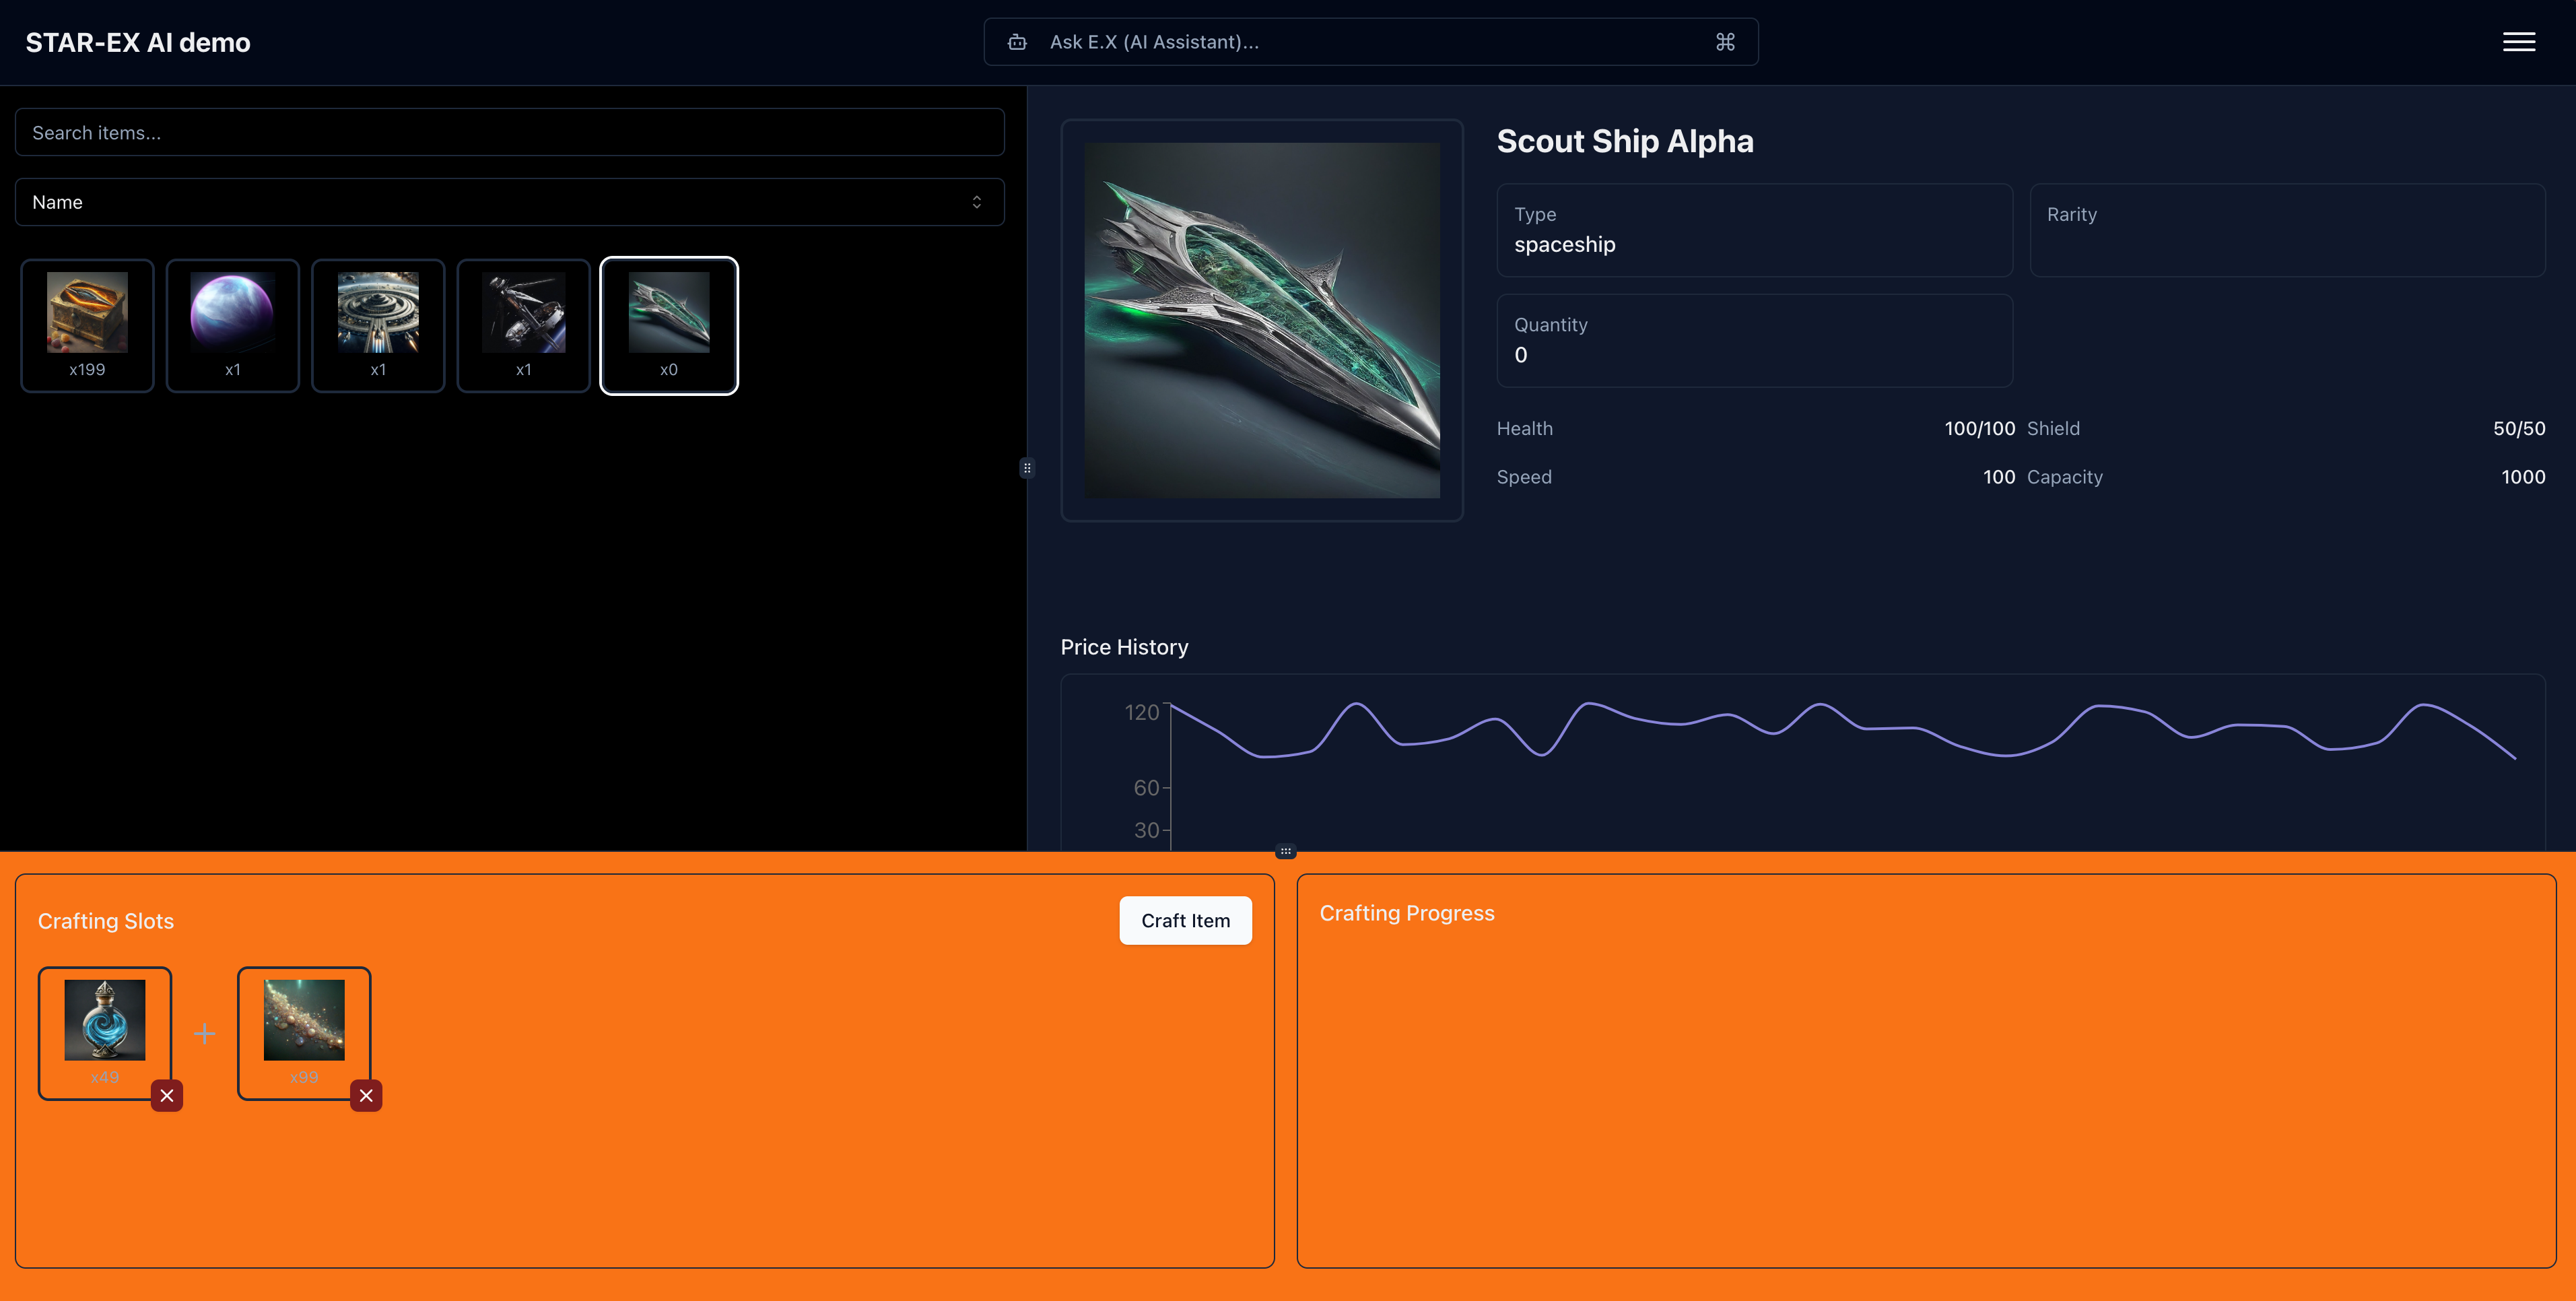Click the STAR-EX AI demo title

(x=138, y=42)
